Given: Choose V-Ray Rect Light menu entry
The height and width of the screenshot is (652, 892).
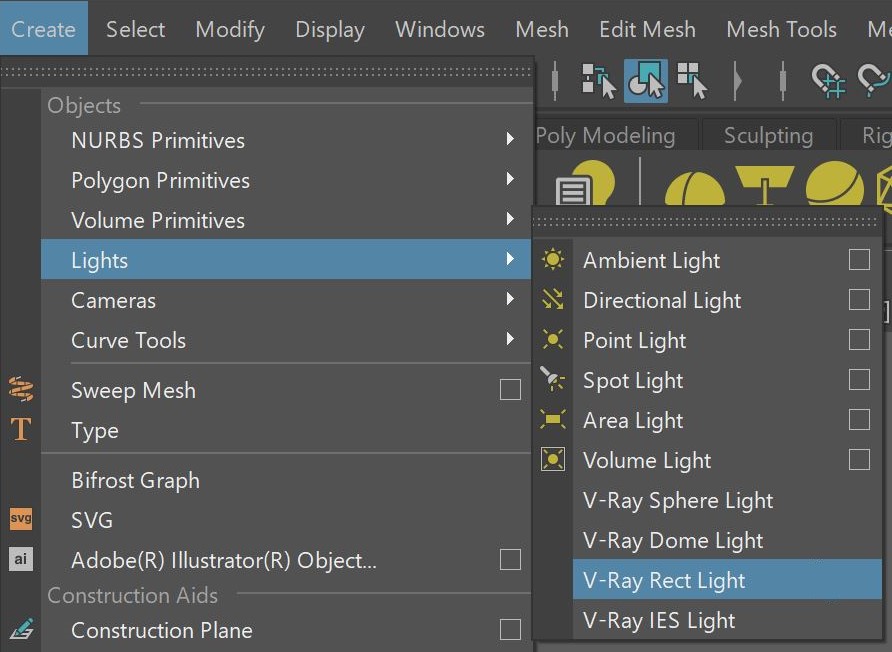Looking at the screenshot, I should (727, 580).
